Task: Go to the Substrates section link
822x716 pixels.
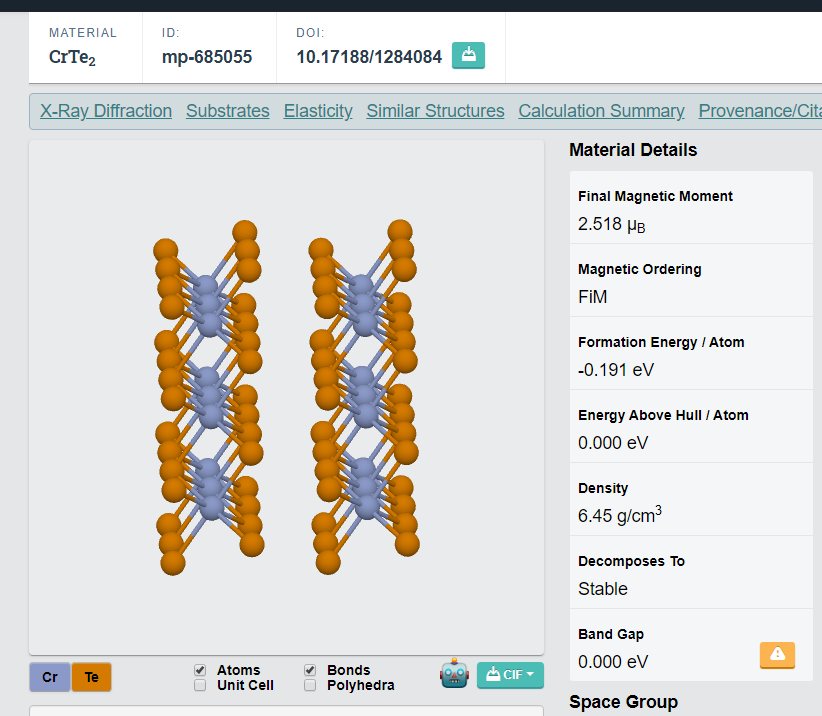Action: [228, 111]
